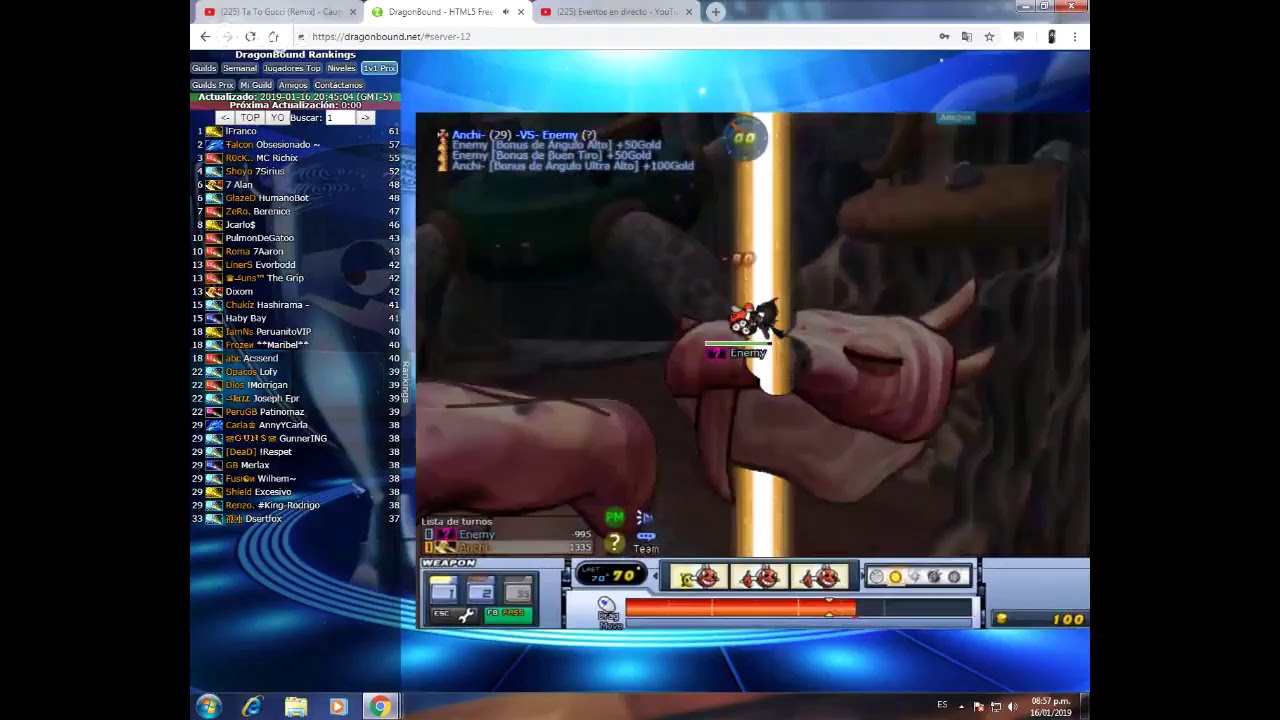Click the previous page '<-' ranking button
Image resolution: width=1280 pixels, height=720 pixels.
225,118
